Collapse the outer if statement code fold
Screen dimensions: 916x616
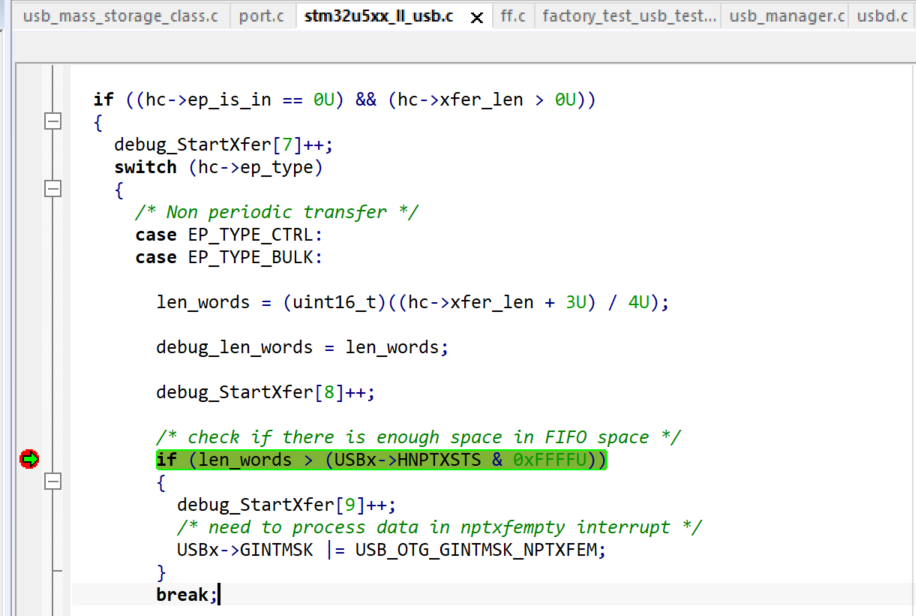click(53, 122)
